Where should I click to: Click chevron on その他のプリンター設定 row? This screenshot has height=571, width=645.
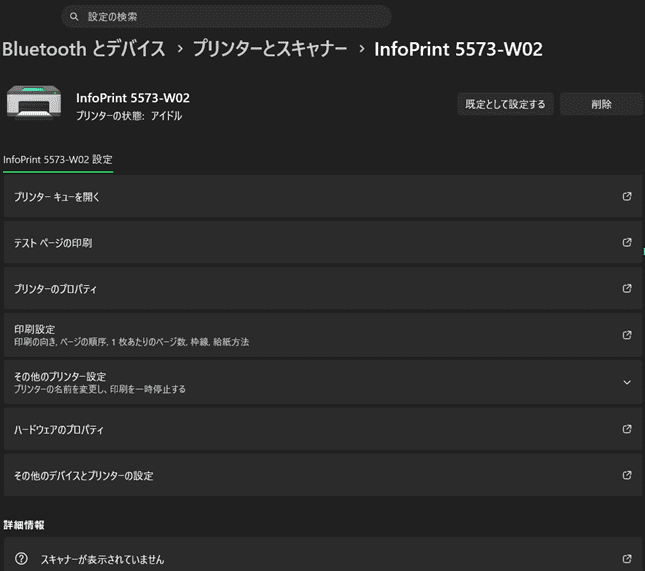click(627, 383)
